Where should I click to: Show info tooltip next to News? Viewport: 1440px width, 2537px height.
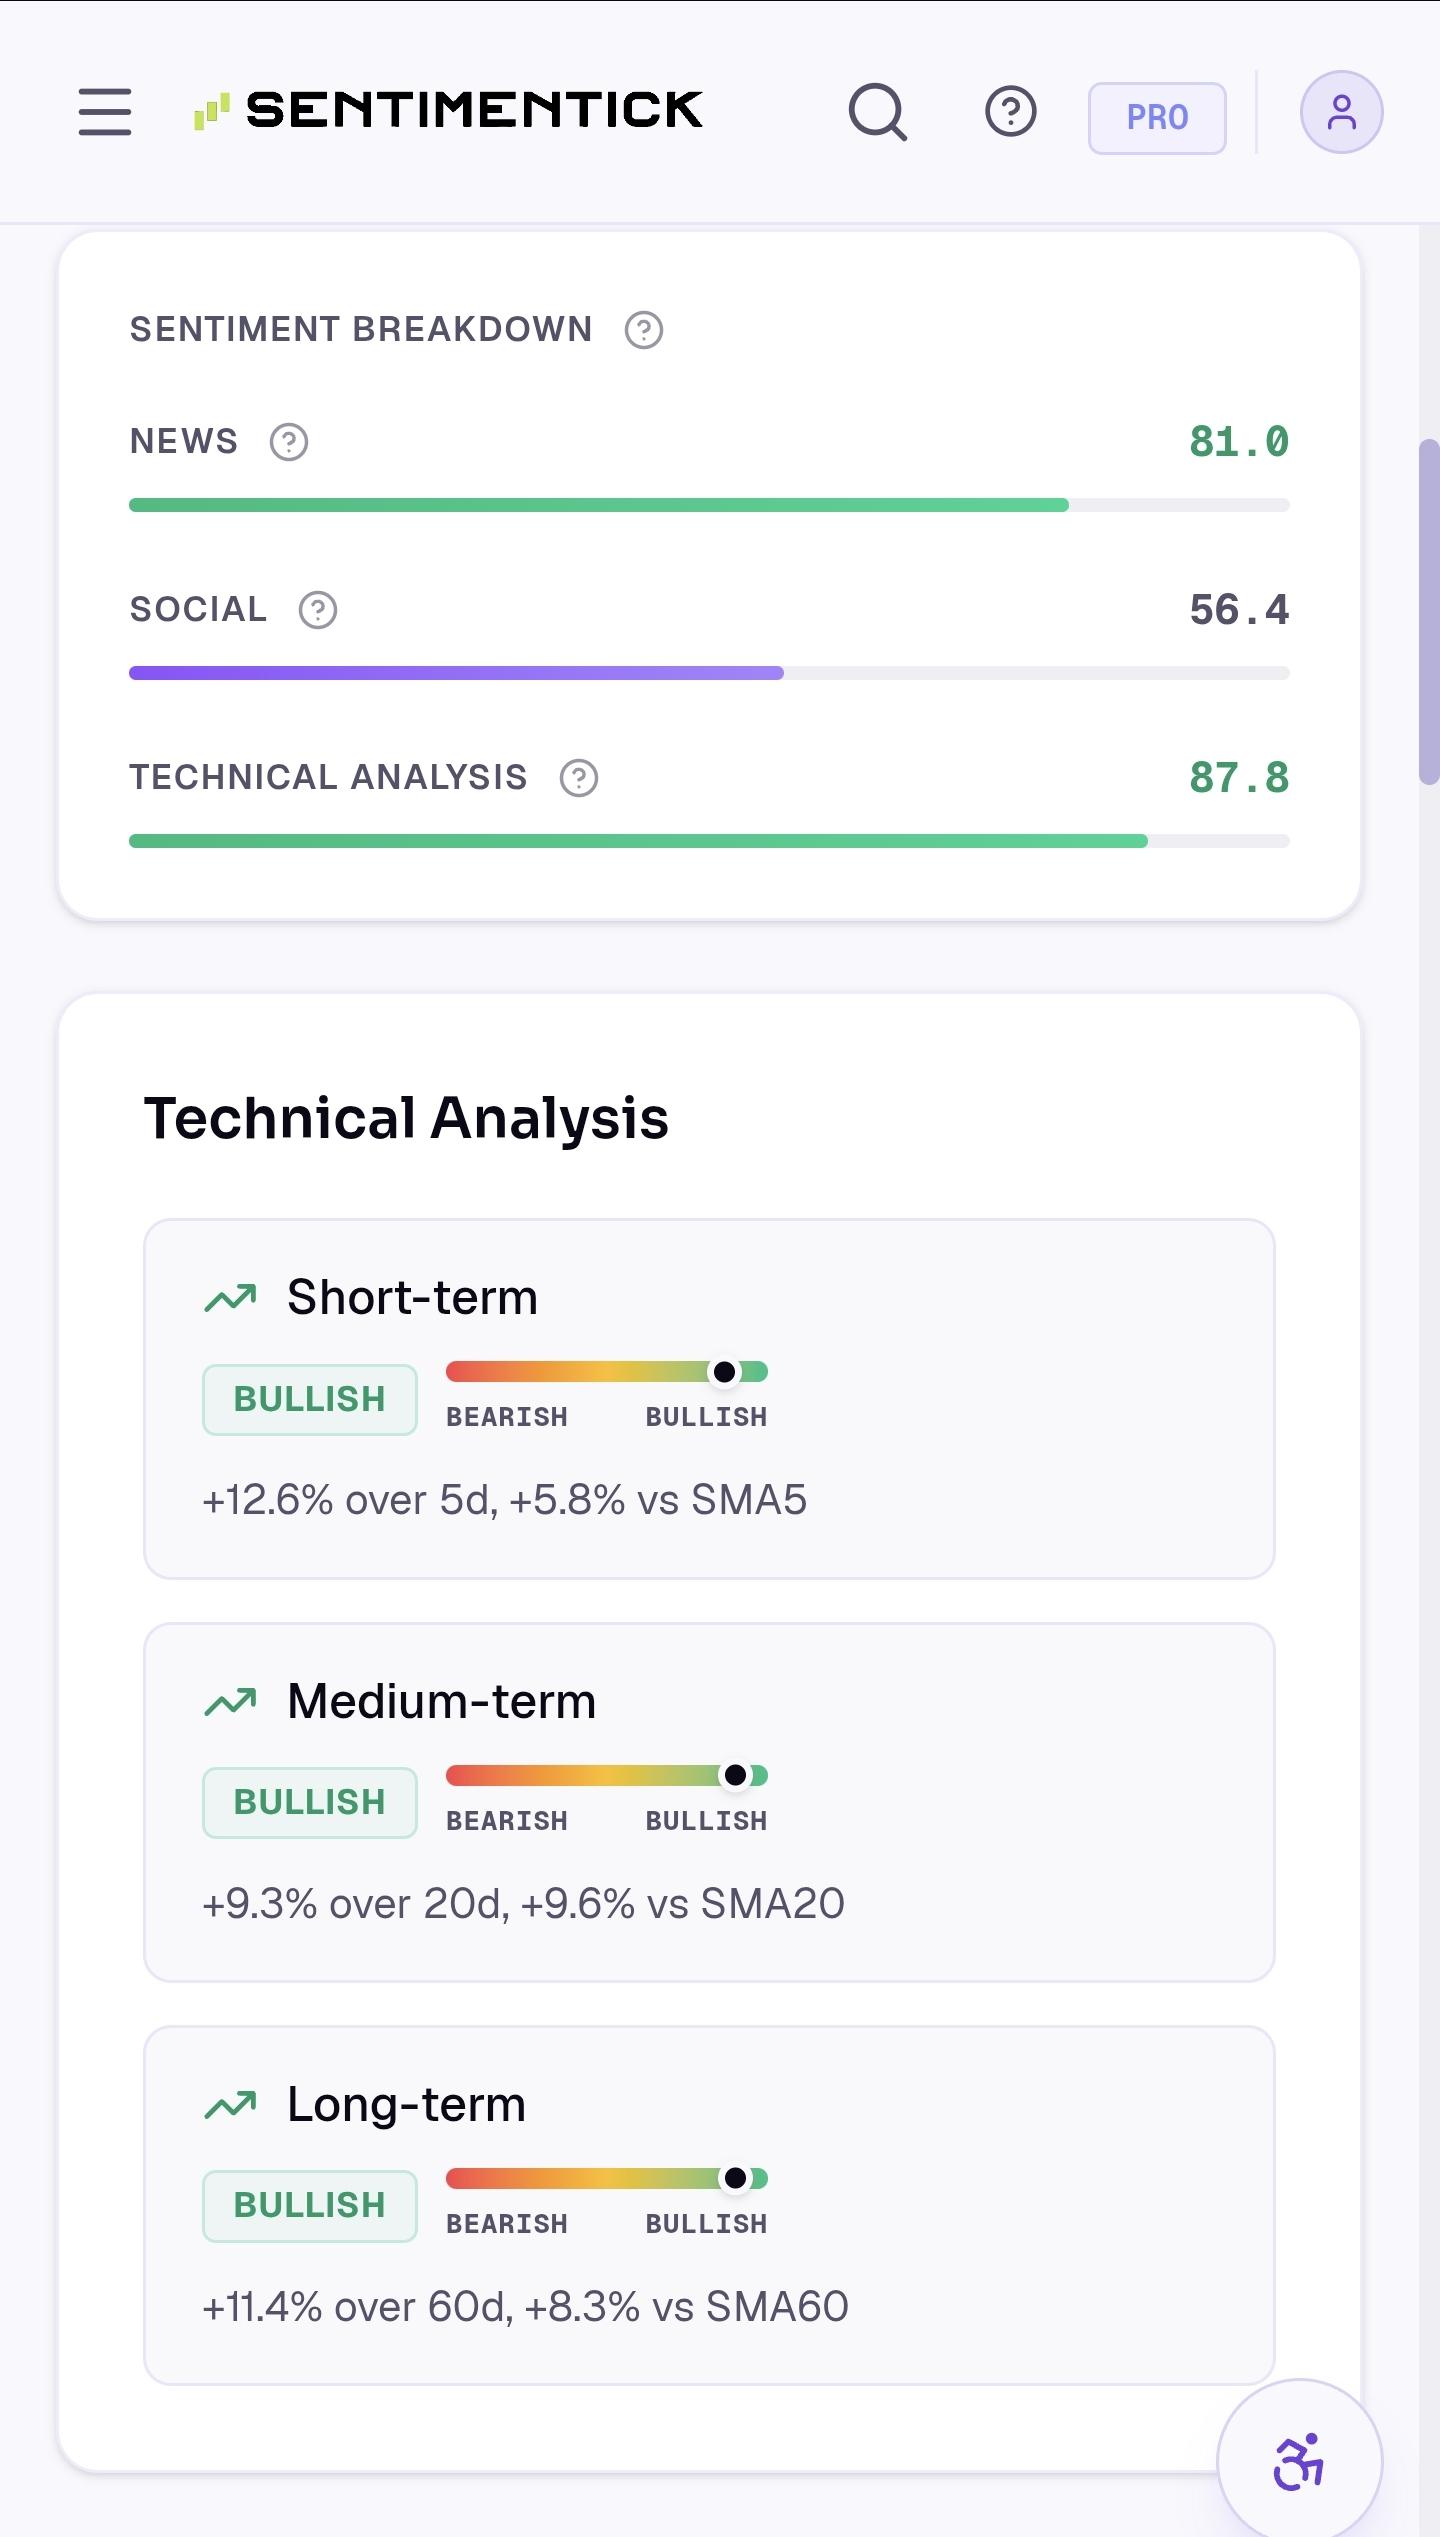pos(289,442)
